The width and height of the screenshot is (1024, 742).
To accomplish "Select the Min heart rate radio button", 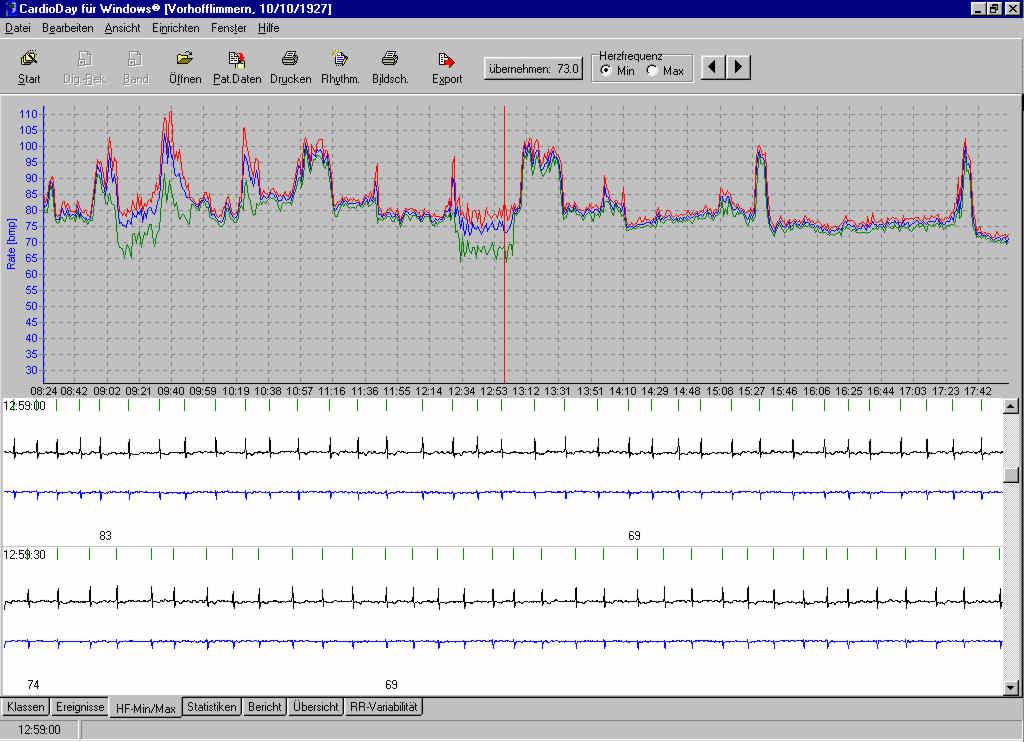I will pos(606,71).
